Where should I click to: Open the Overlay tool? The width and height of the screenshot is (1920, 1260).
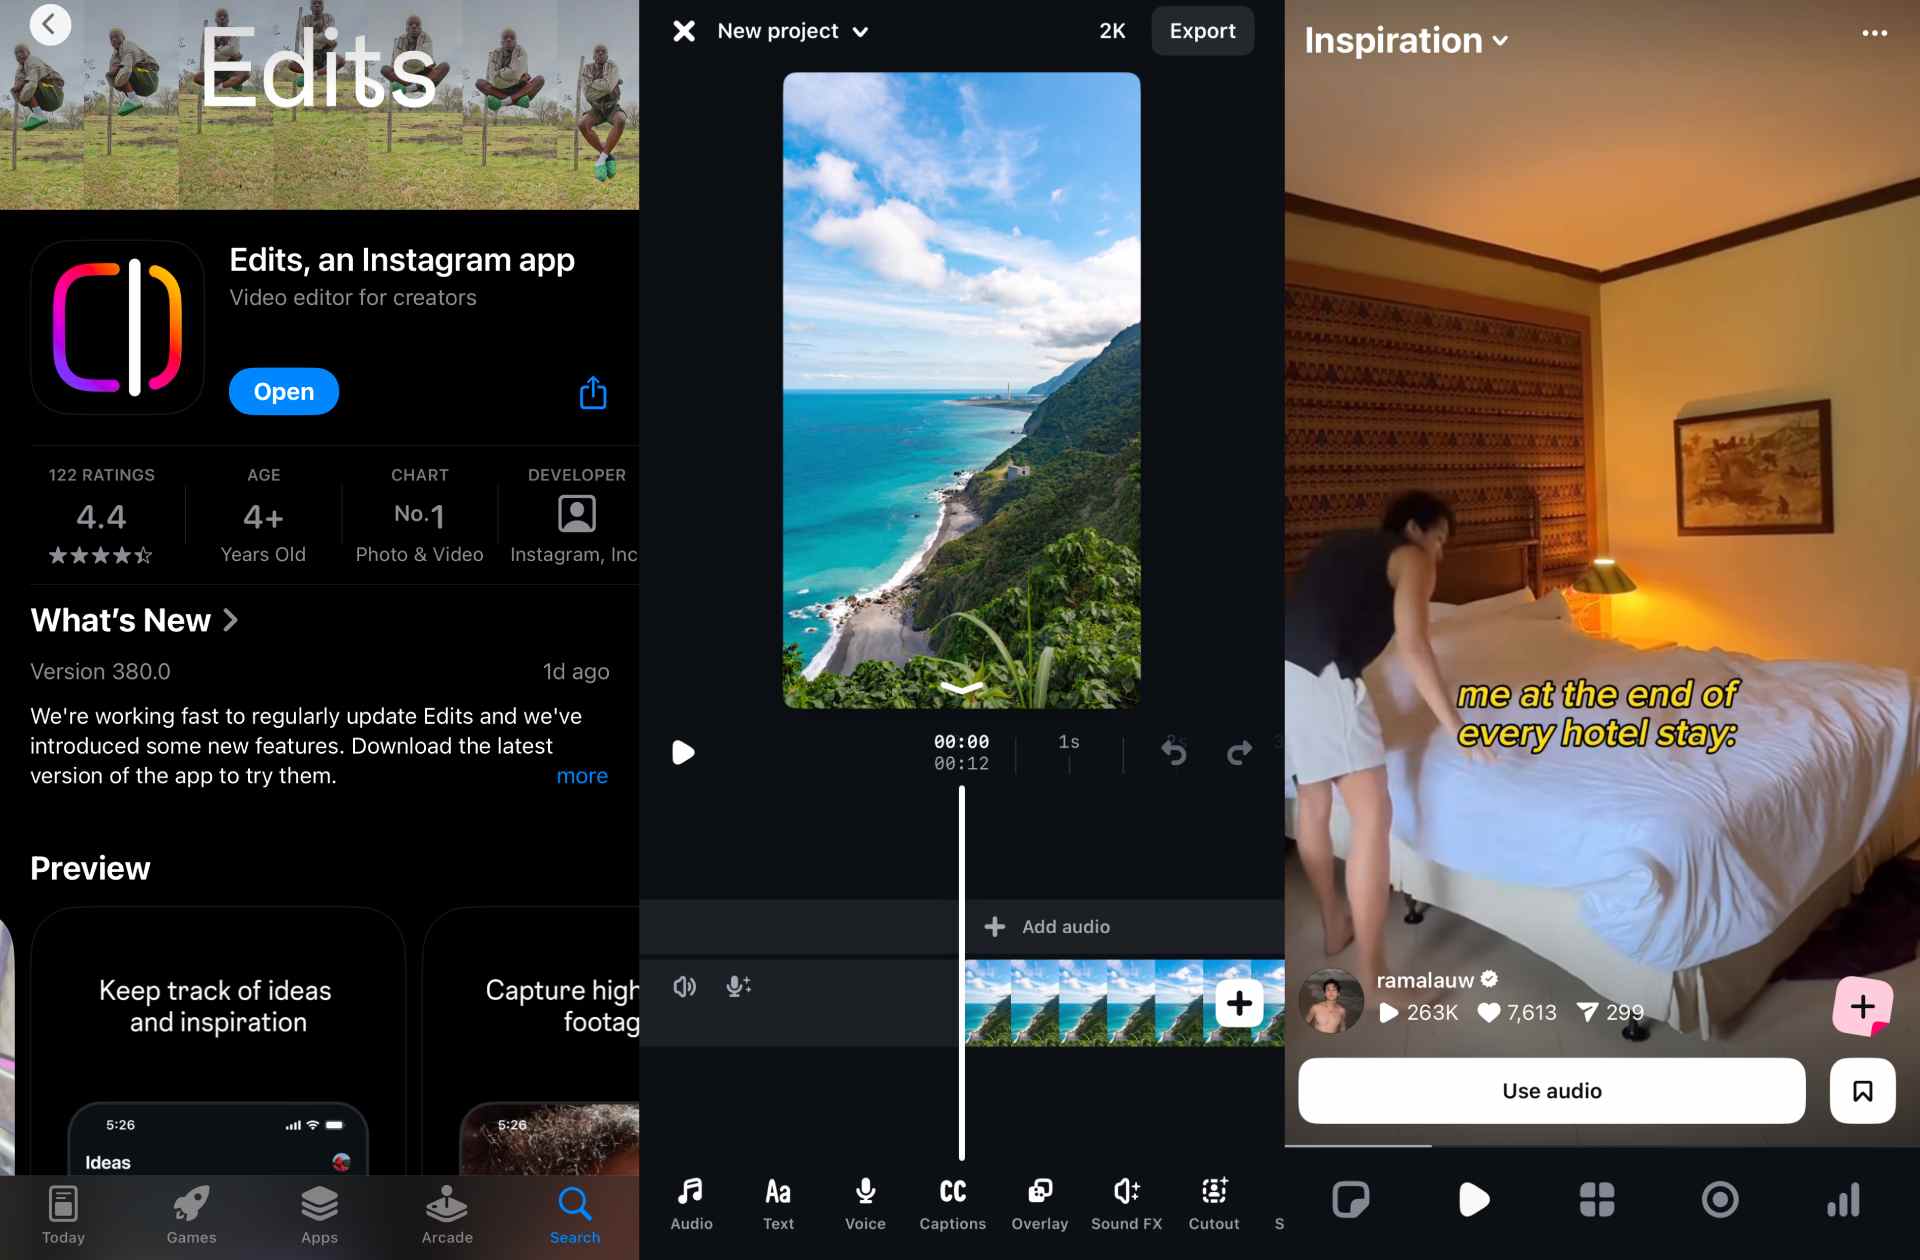click(1039, 1203)
